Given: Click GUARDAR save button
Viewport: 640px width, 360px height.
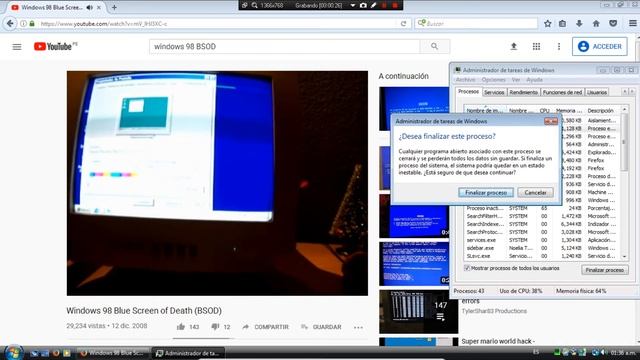Looking at the screenshot, I should [x=321, y=327].
